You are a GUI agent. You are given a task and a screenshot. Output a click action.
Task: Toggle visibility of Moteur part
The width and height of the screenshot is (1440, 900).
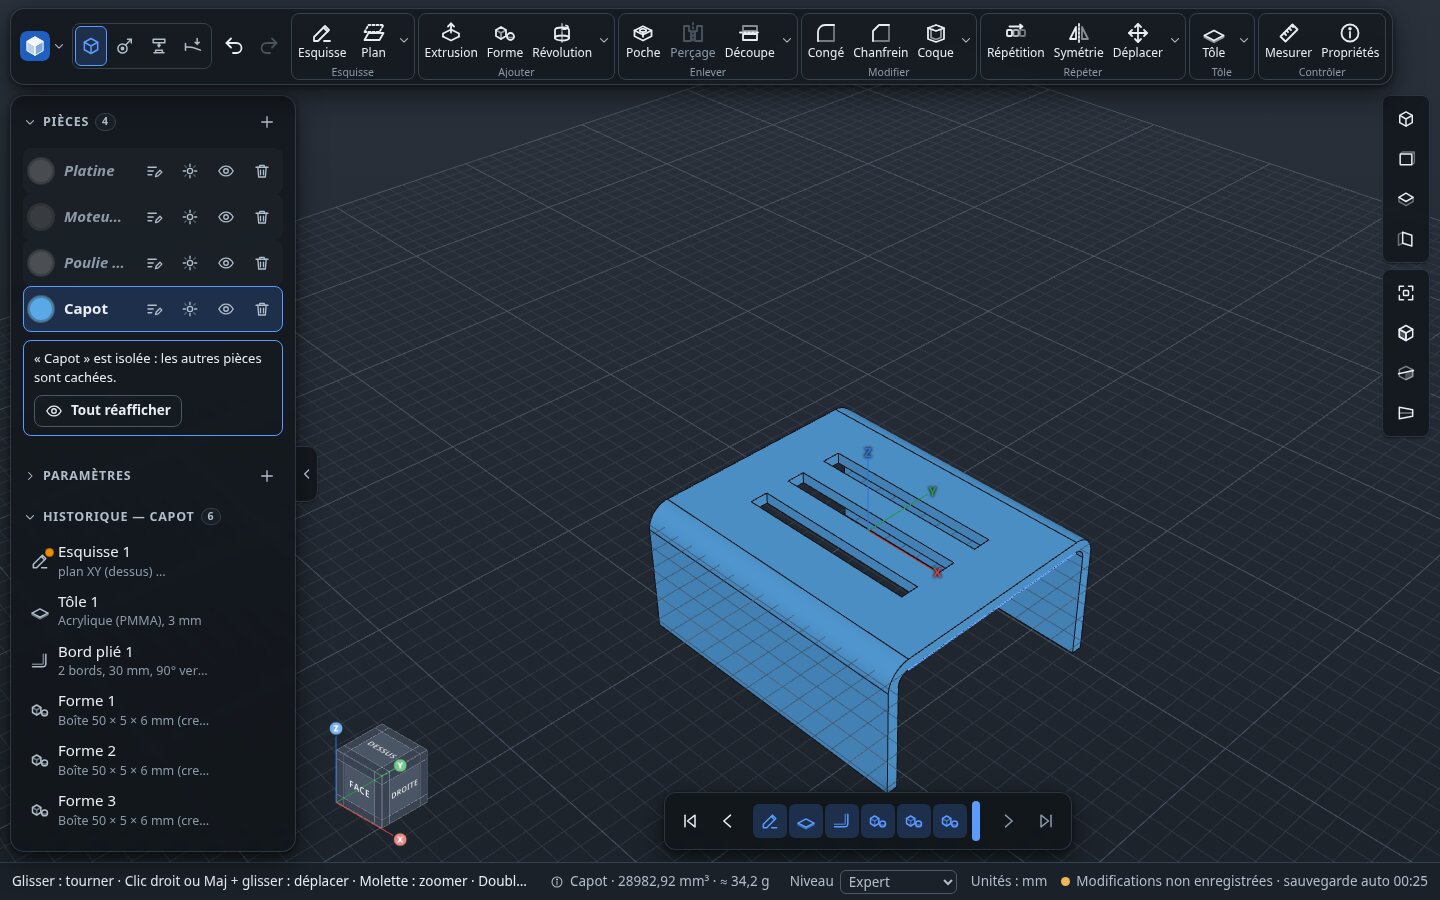(226, 217)
